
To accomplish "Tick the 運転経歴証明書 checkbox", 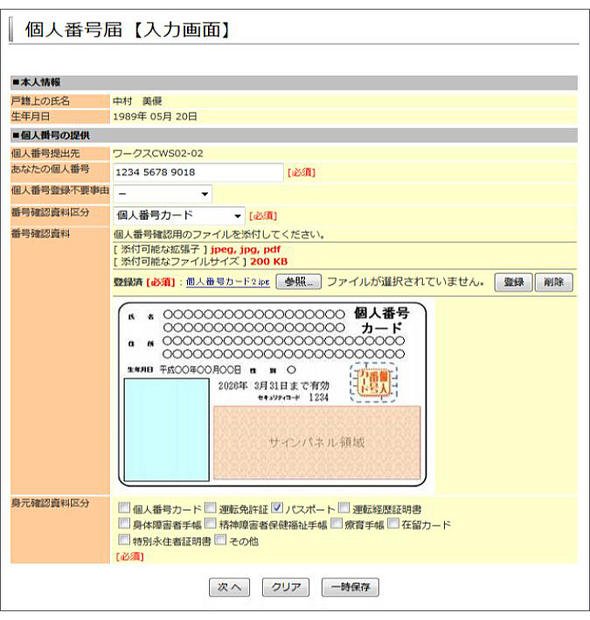I will click(344, 507).
